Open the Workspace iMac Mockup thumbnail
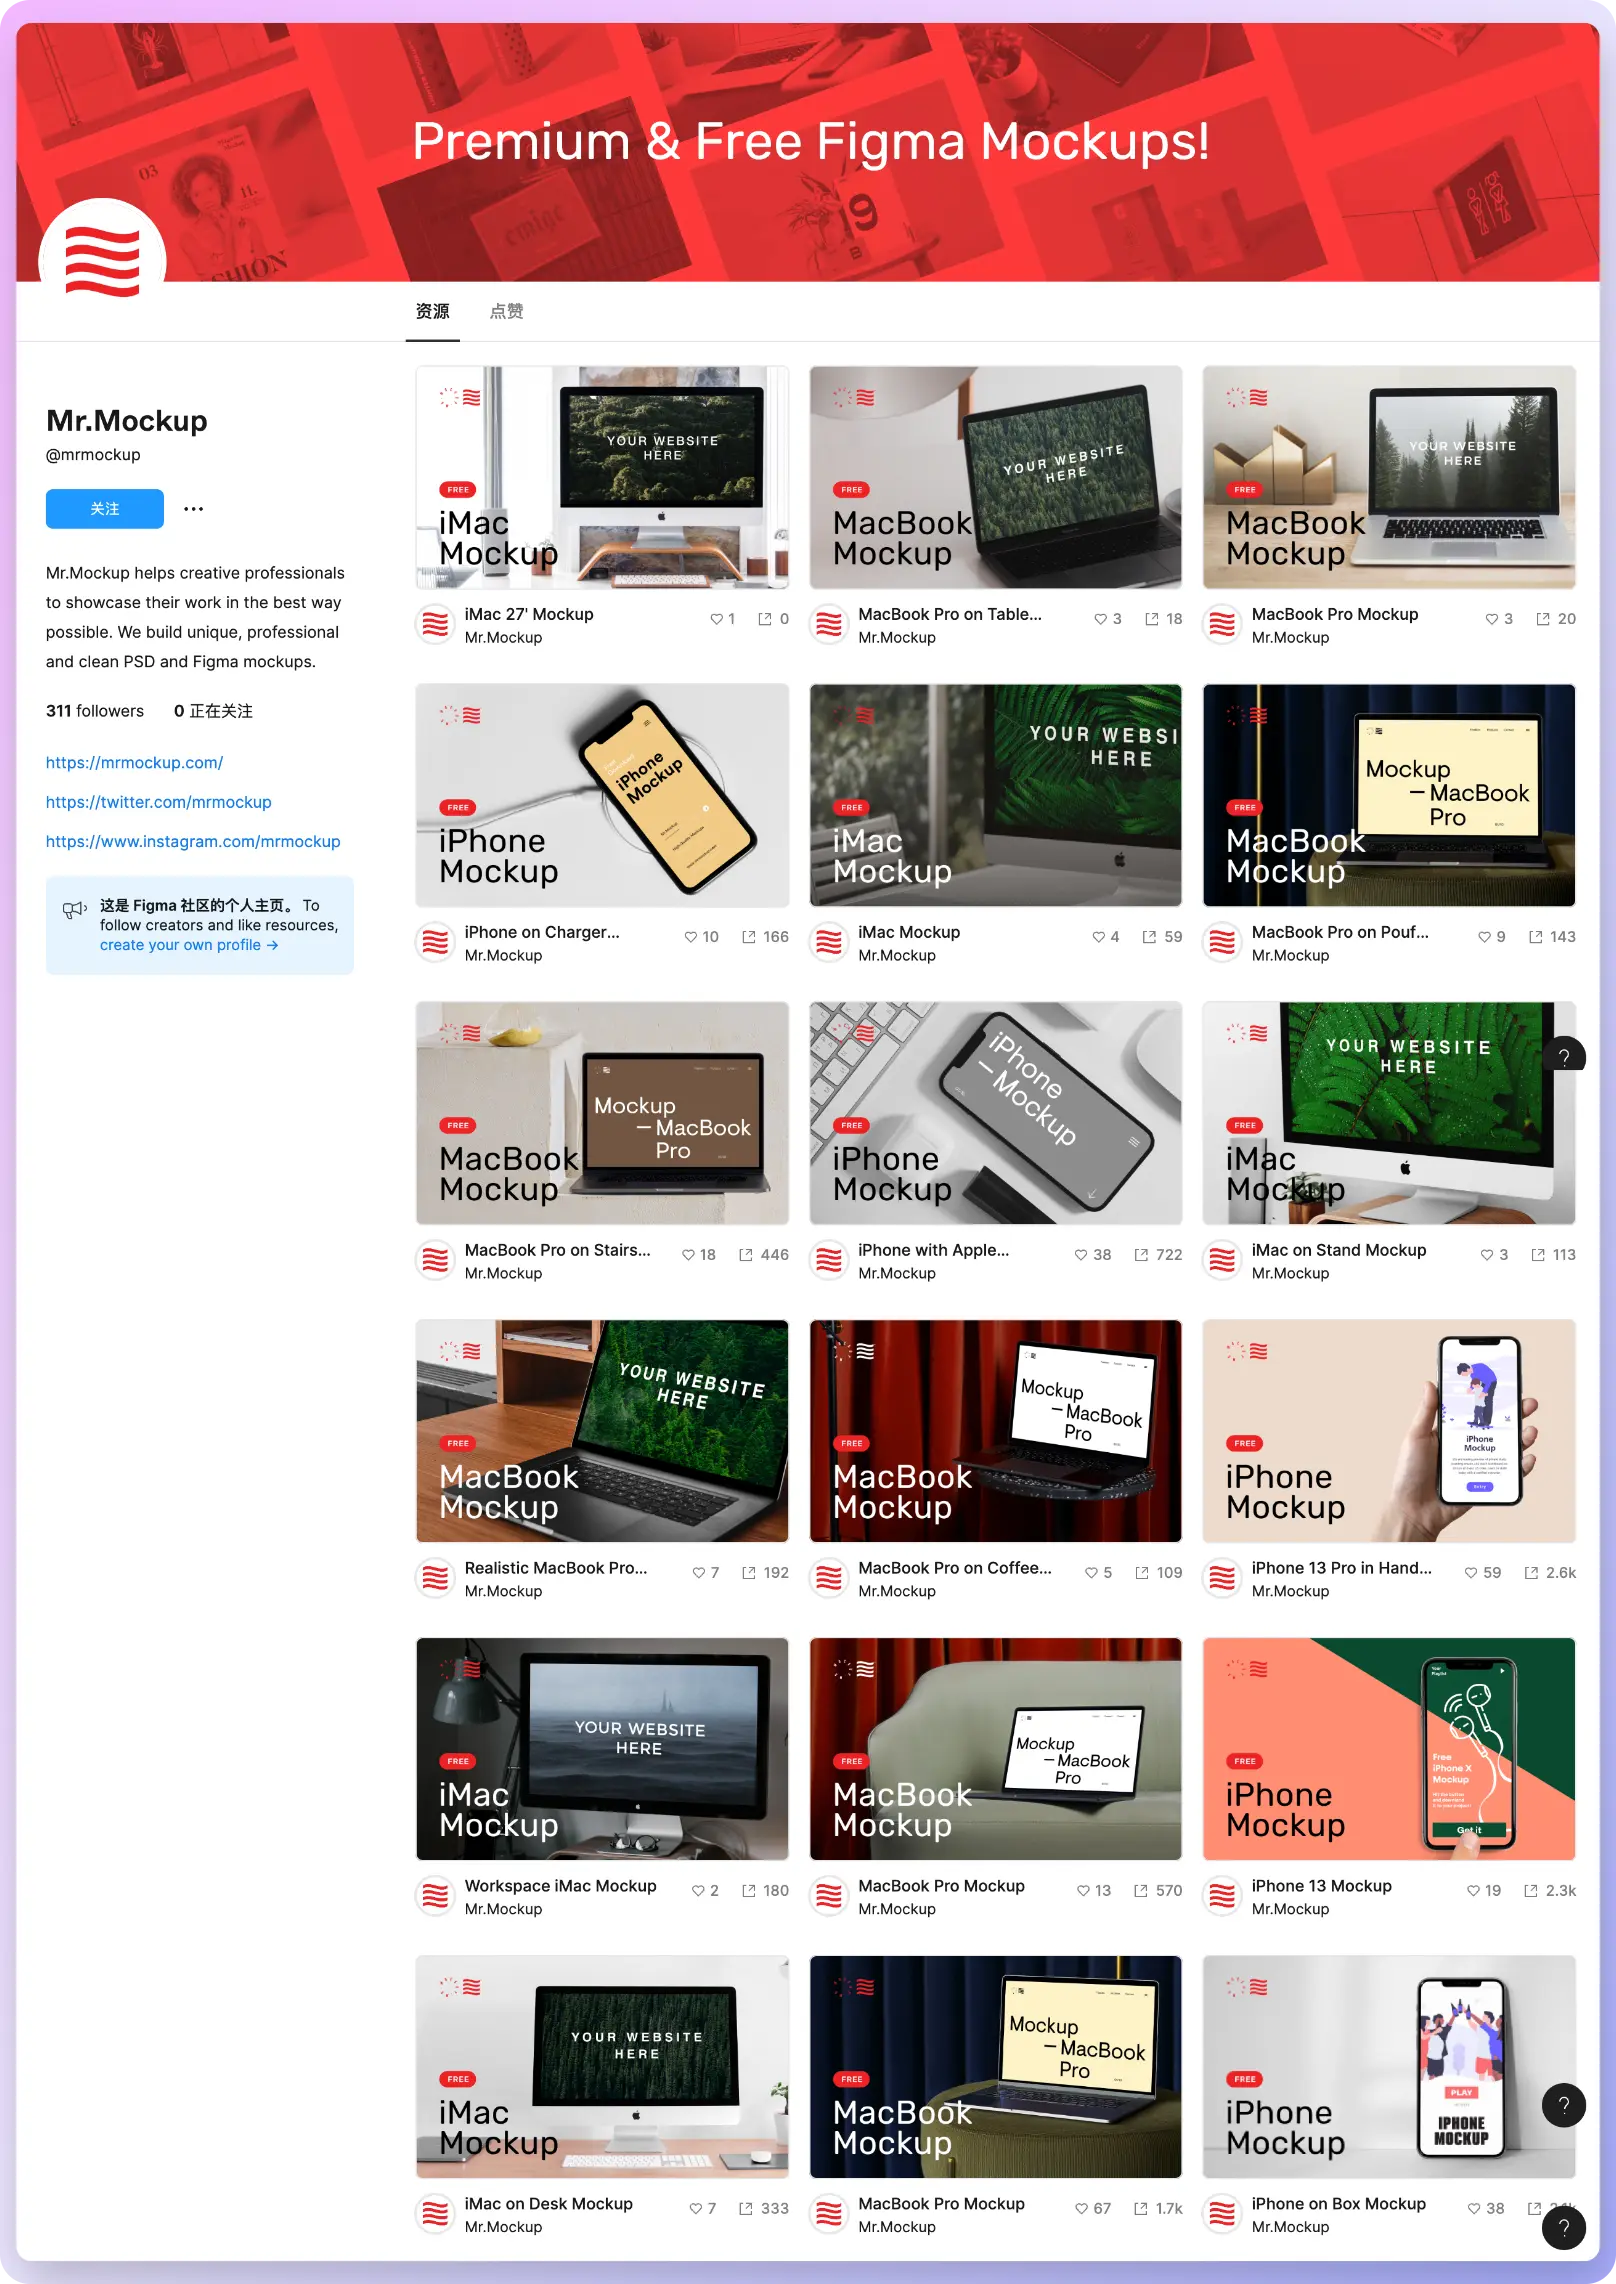The height and width of the screenshot is (2284, 1616). point(602,1748)
